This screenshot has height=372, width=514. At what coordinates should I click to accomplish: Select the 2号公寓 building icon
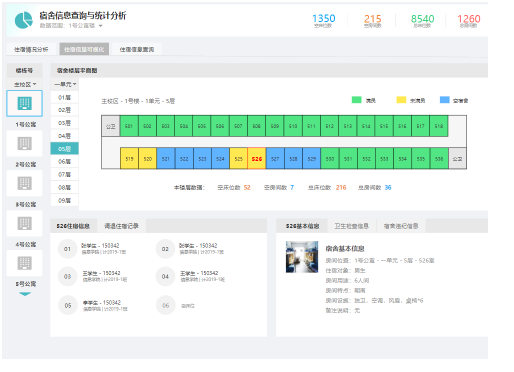click(x=24, y=143)
